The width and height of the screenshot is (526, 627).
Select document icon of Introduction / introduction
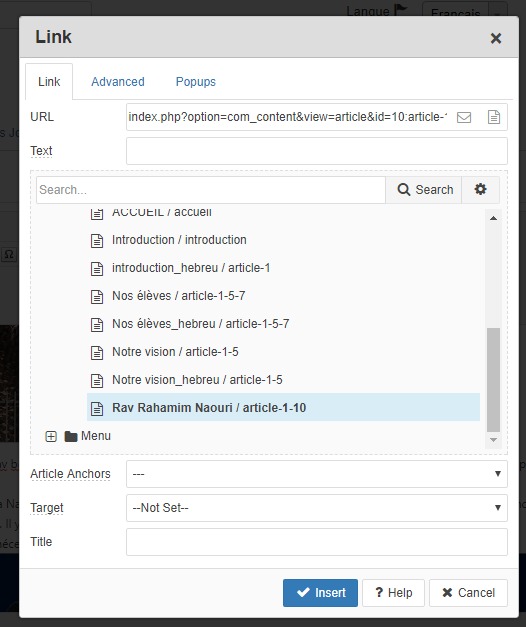(97, 241)
